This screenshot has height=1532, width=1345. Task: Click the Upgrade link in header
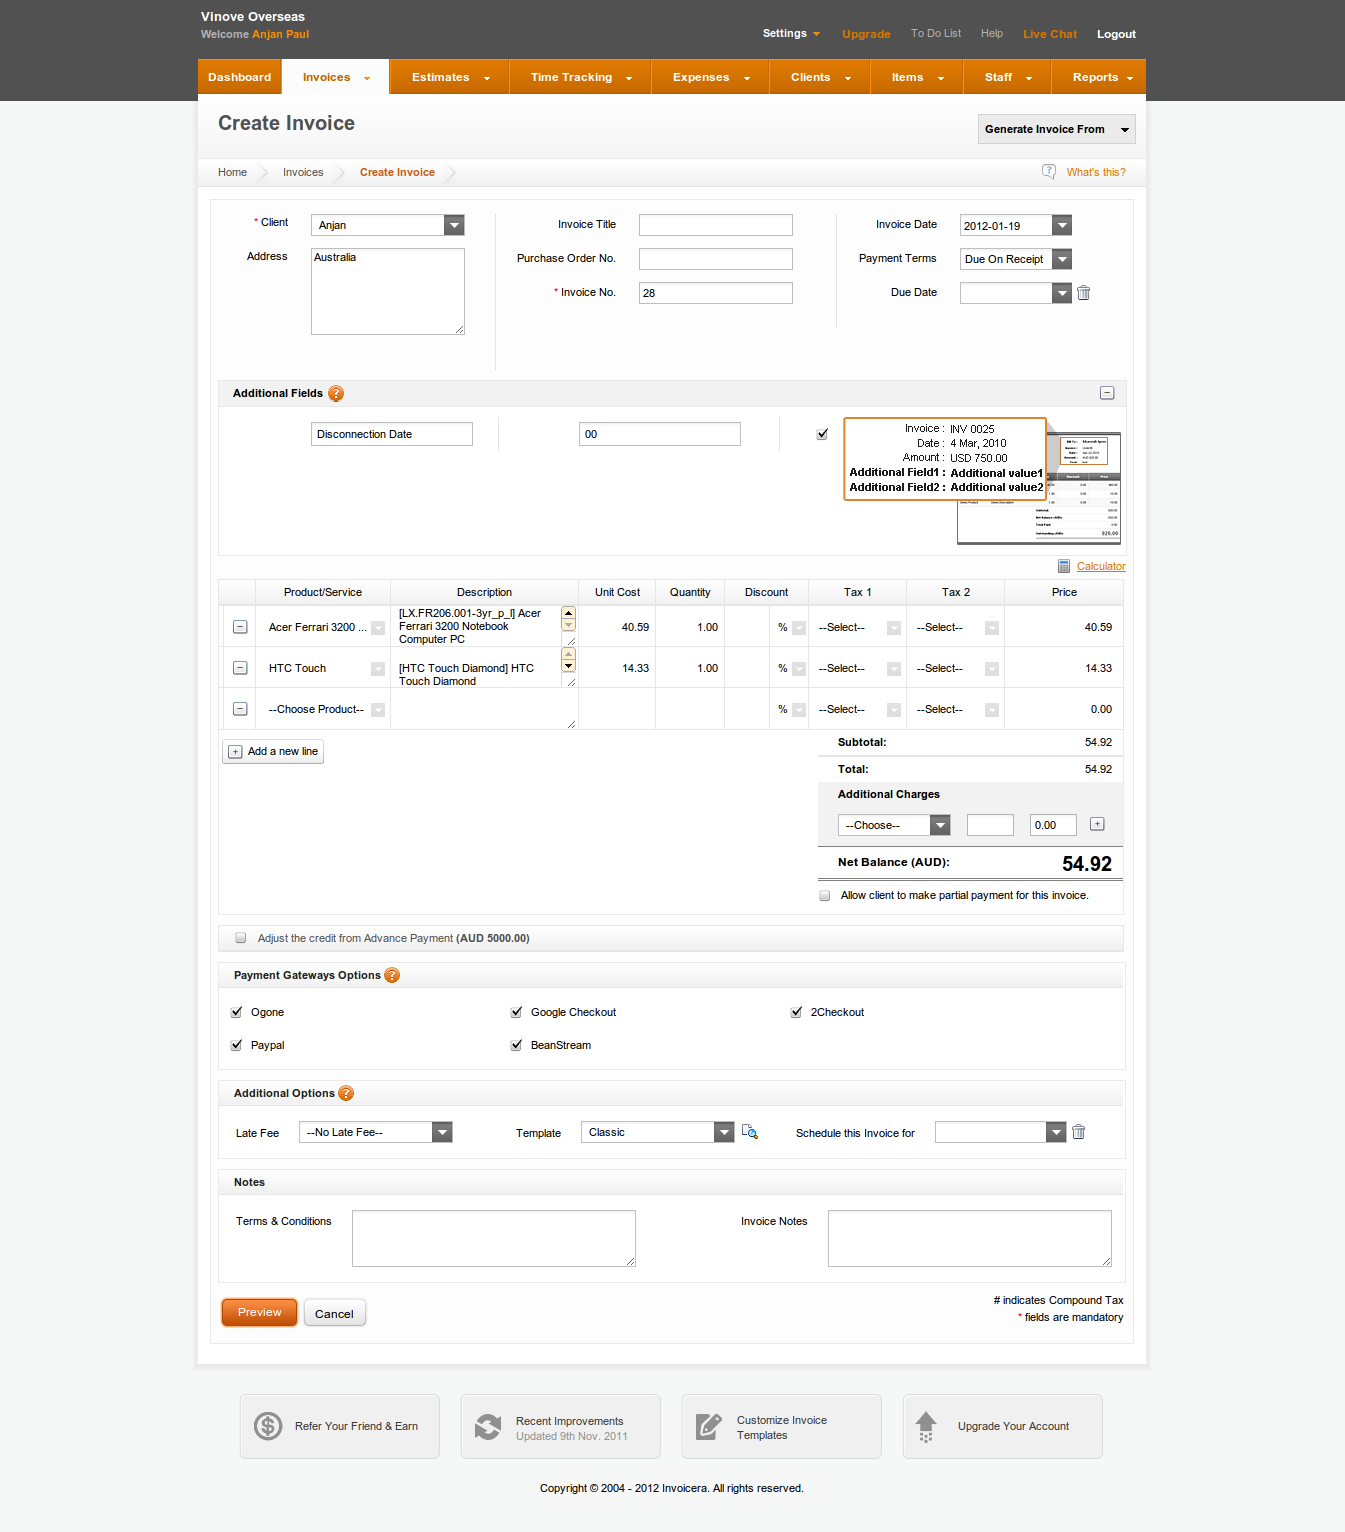pos(866,34)
